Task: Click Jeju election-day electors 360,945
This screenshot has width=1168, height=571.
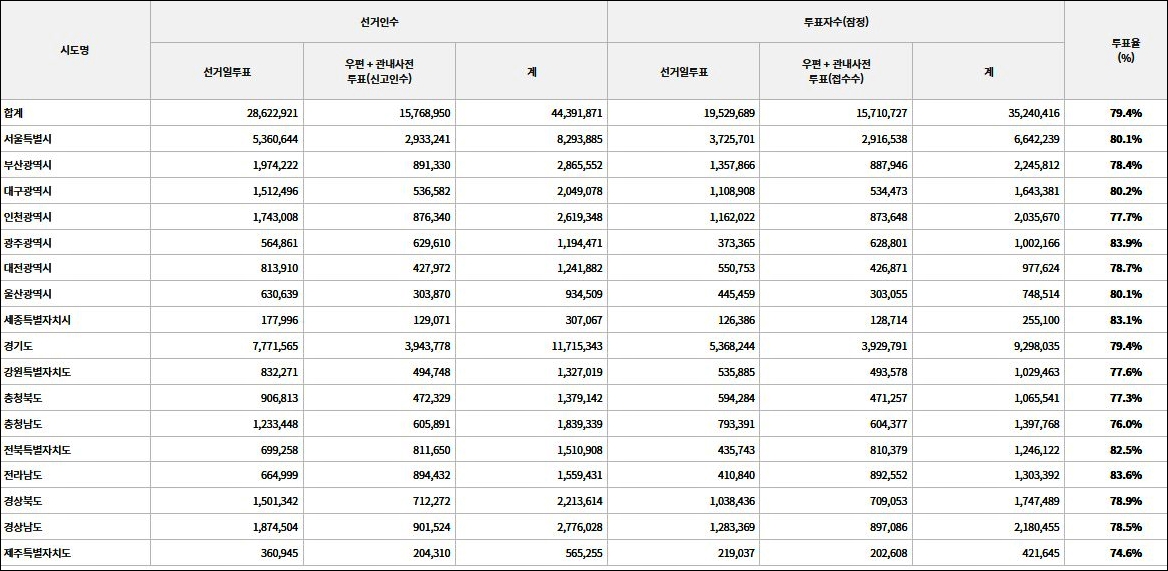Action: (x=281, y=553)
